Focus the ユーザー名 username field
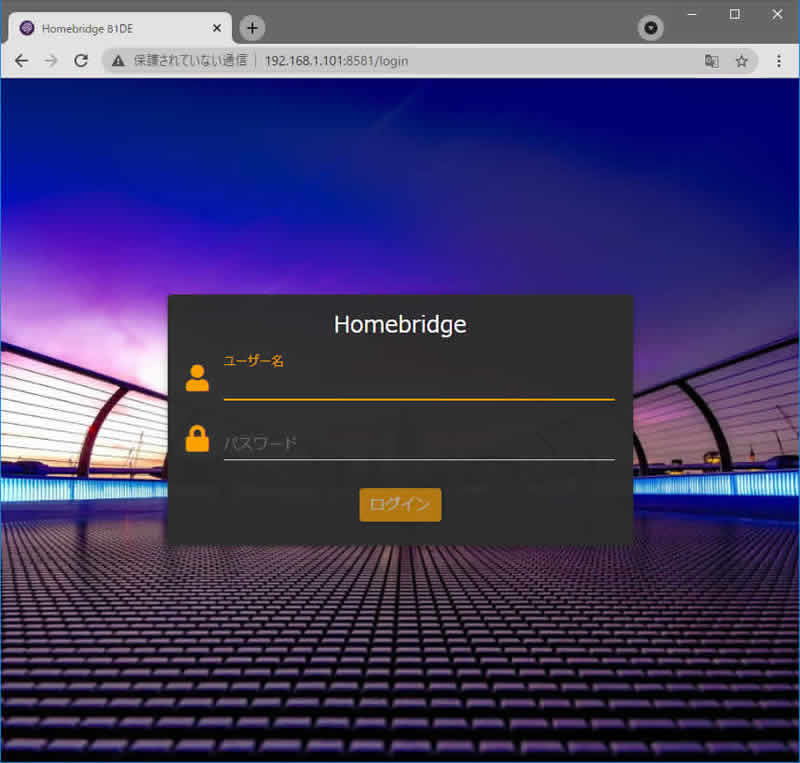This screenshot has height=763, width=800. [x=419, y=379]
